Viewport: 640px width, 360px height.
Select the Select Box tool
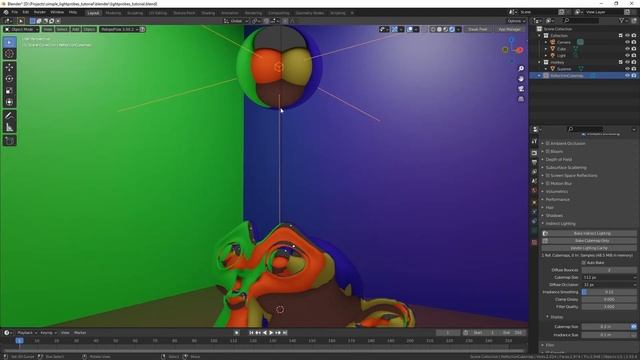(9, 42)
